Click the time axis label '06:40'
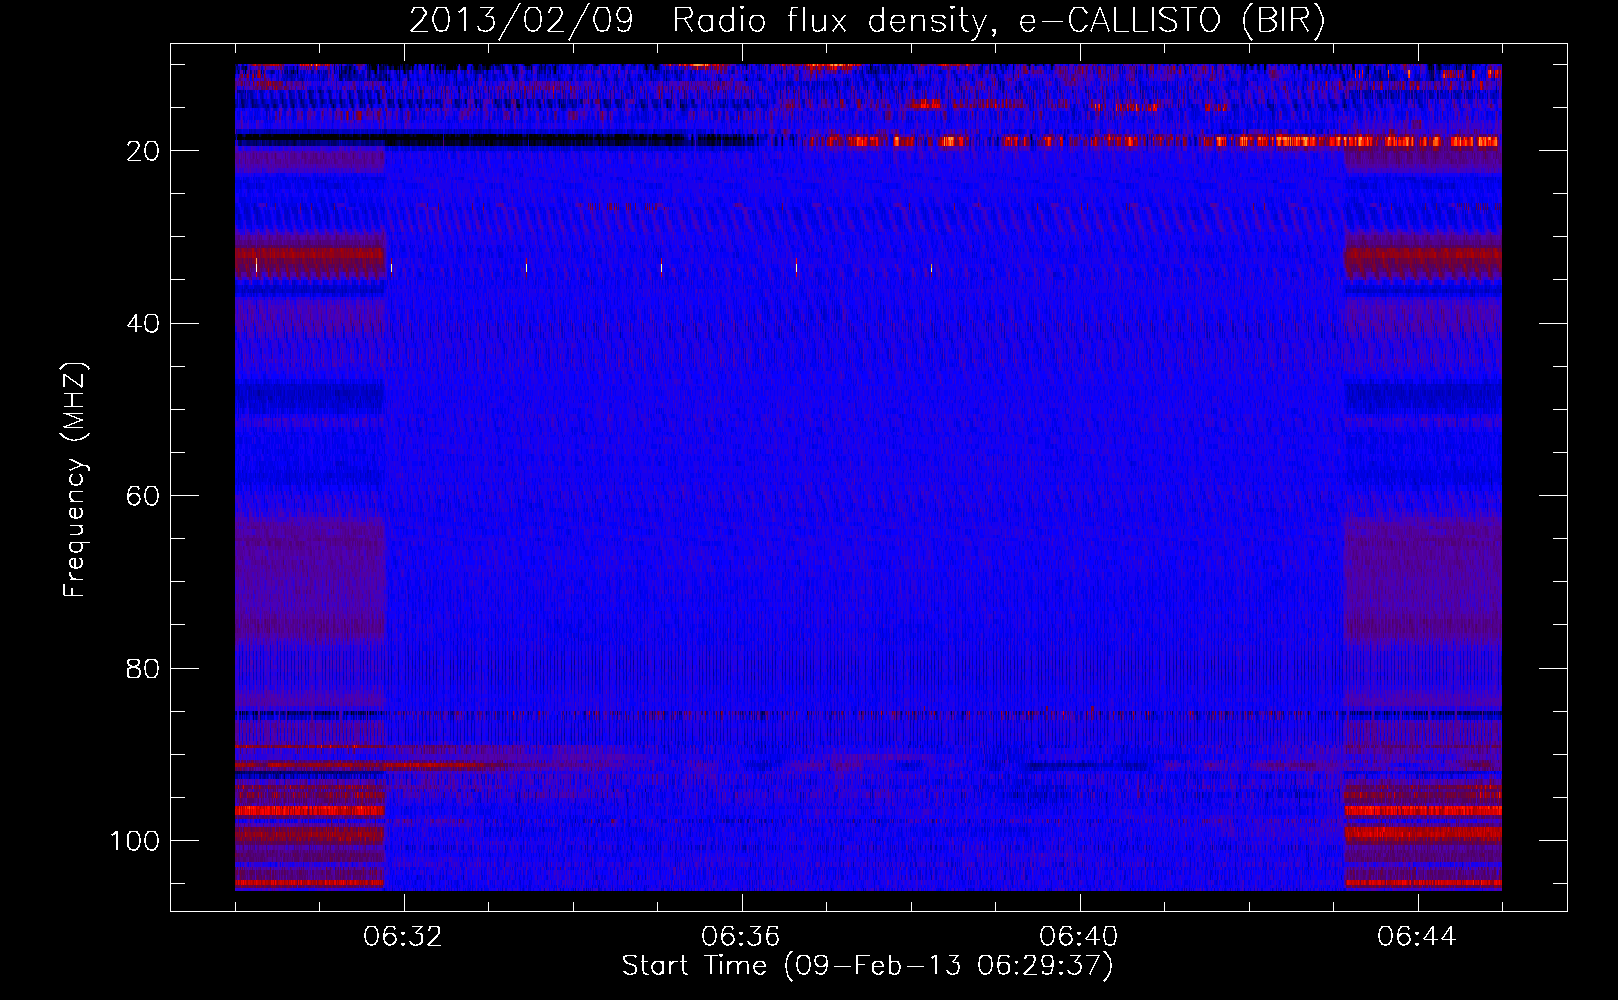 pos(1079,937)
